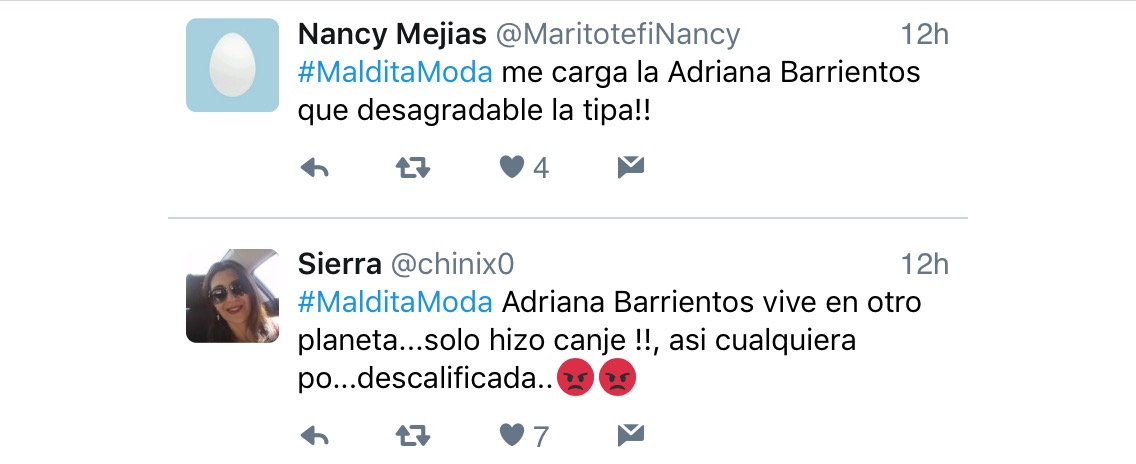The width and height of the screenshot is (1136, 464).
Task: Retweet Sierra's tweet
Action: 413,435
